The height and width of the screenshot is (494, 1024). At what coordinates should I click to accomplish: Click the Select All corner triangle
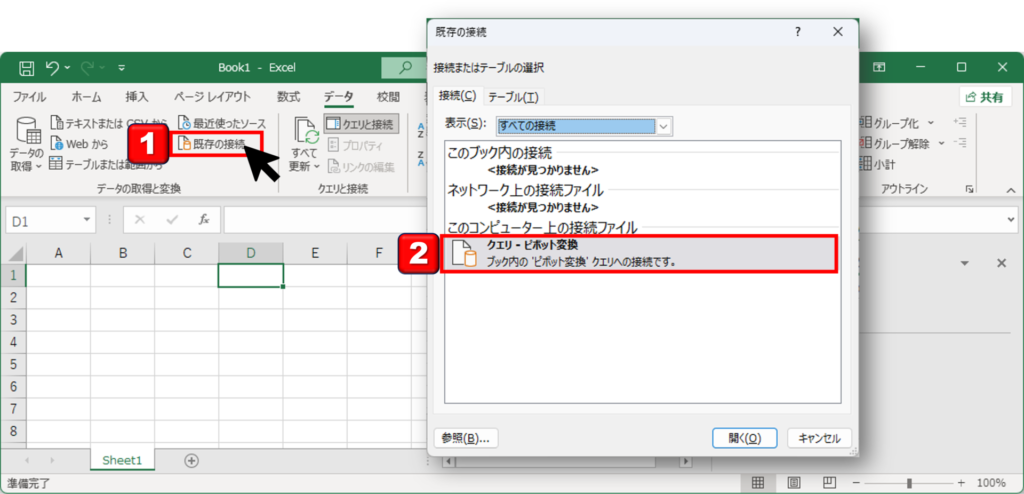[14, 253]
